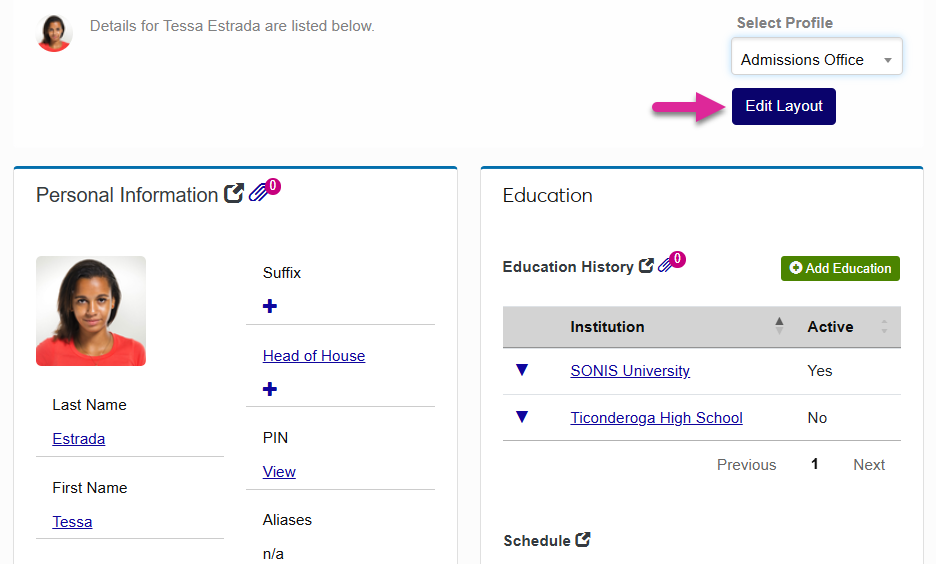Expand the Ticonderoga High School row
The width and height of the screenshot is (936, 564).
pos(521,417)
